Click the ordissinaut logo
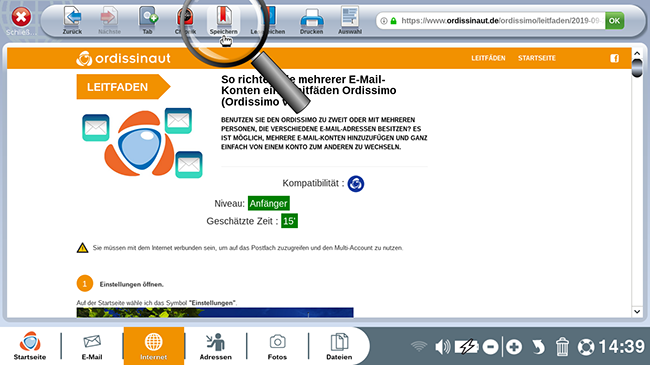 coord(123,58)
